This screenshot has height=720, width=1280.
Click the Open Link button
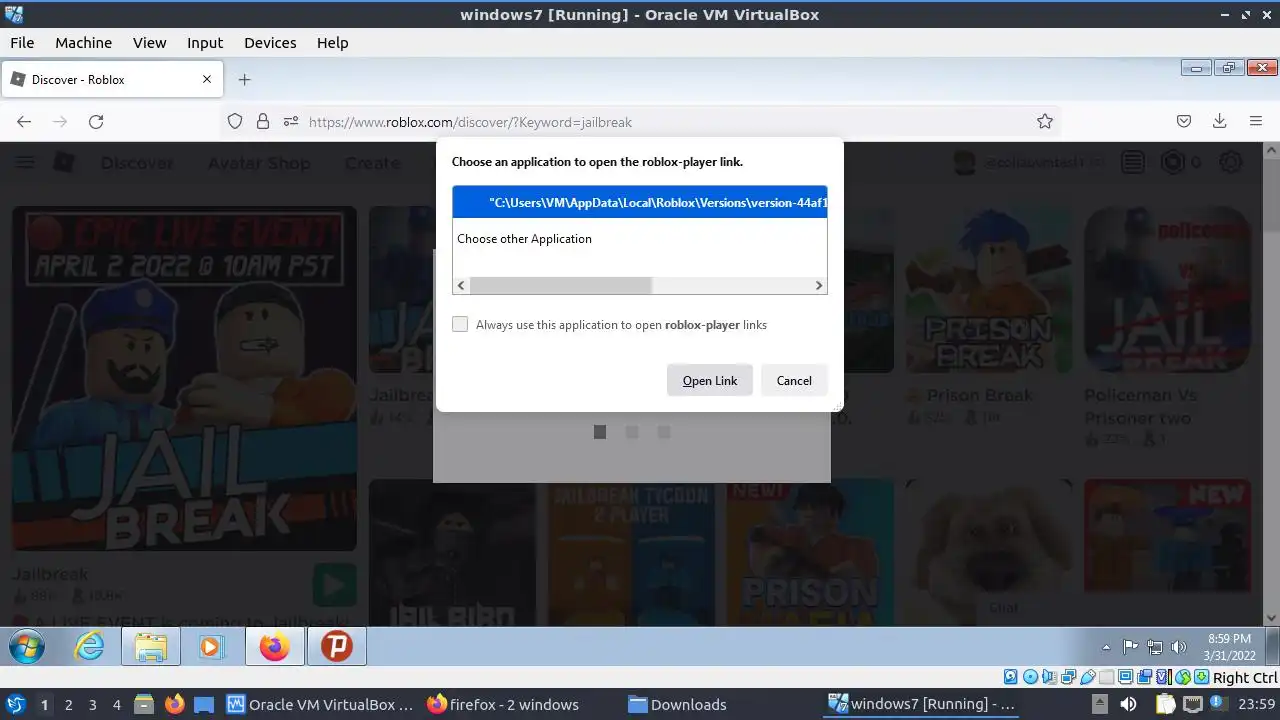pos(710,380)
